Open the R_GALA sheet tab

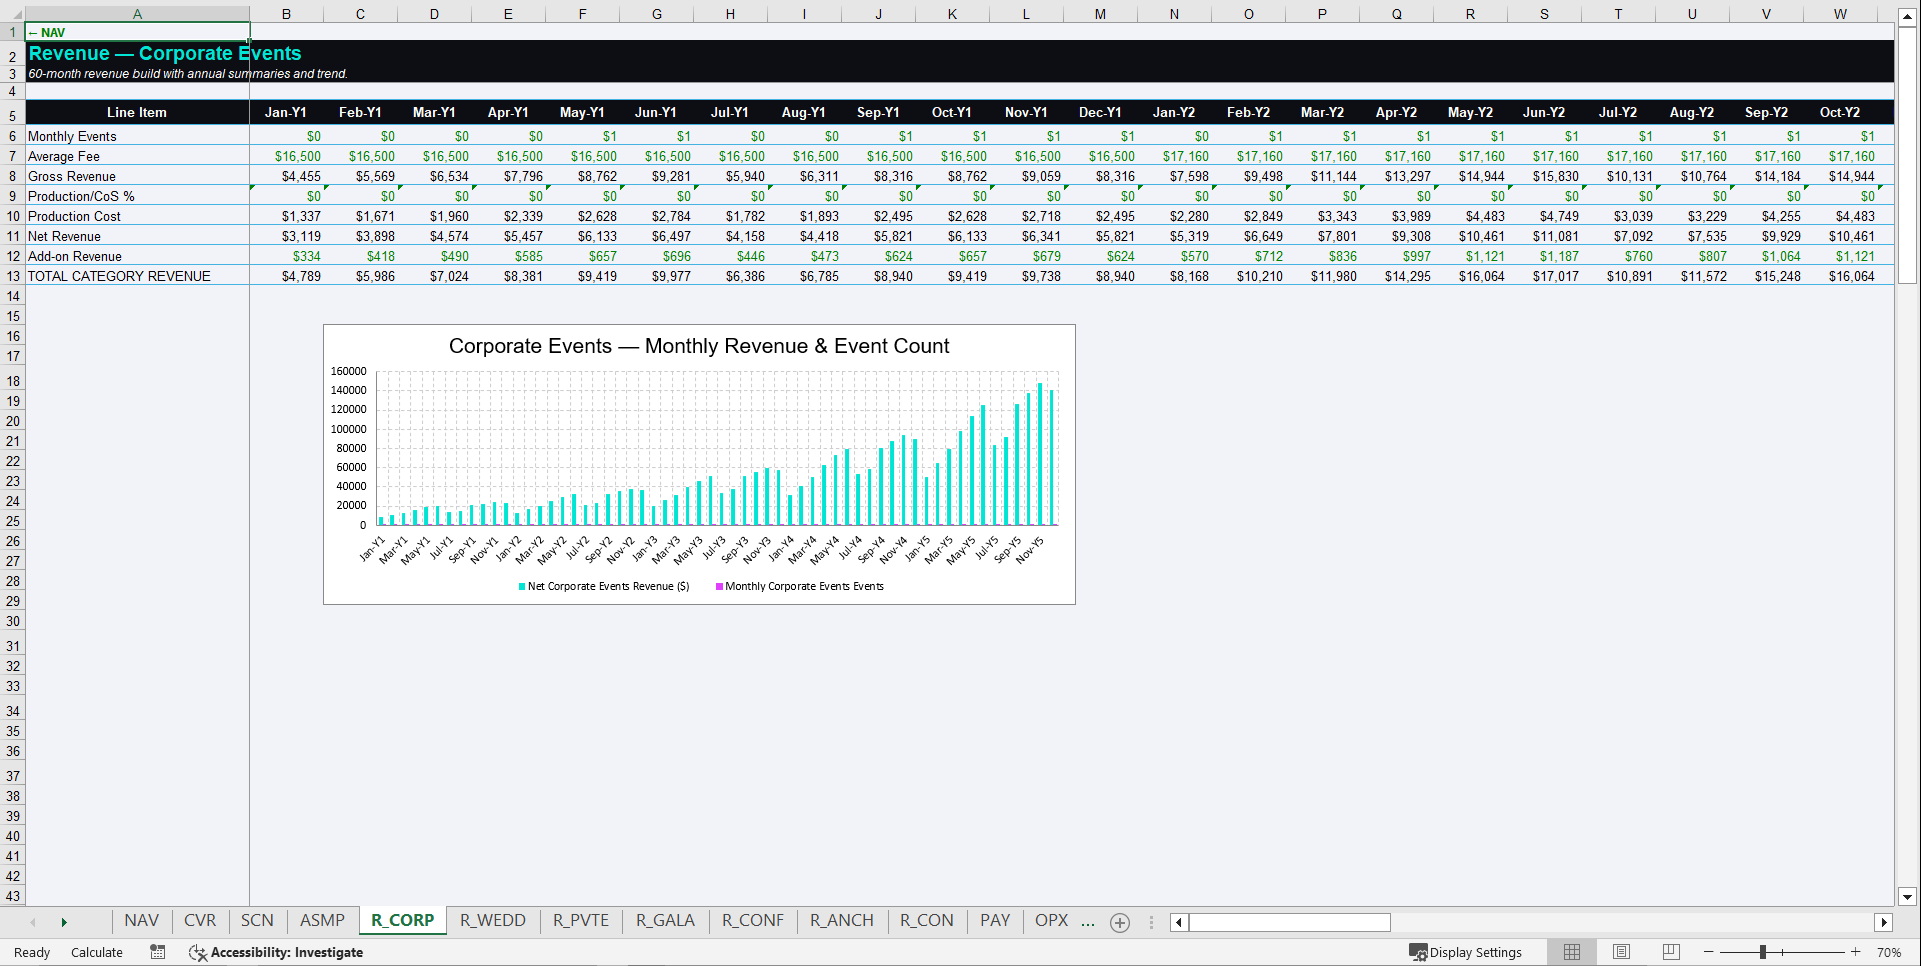(665, 921)
